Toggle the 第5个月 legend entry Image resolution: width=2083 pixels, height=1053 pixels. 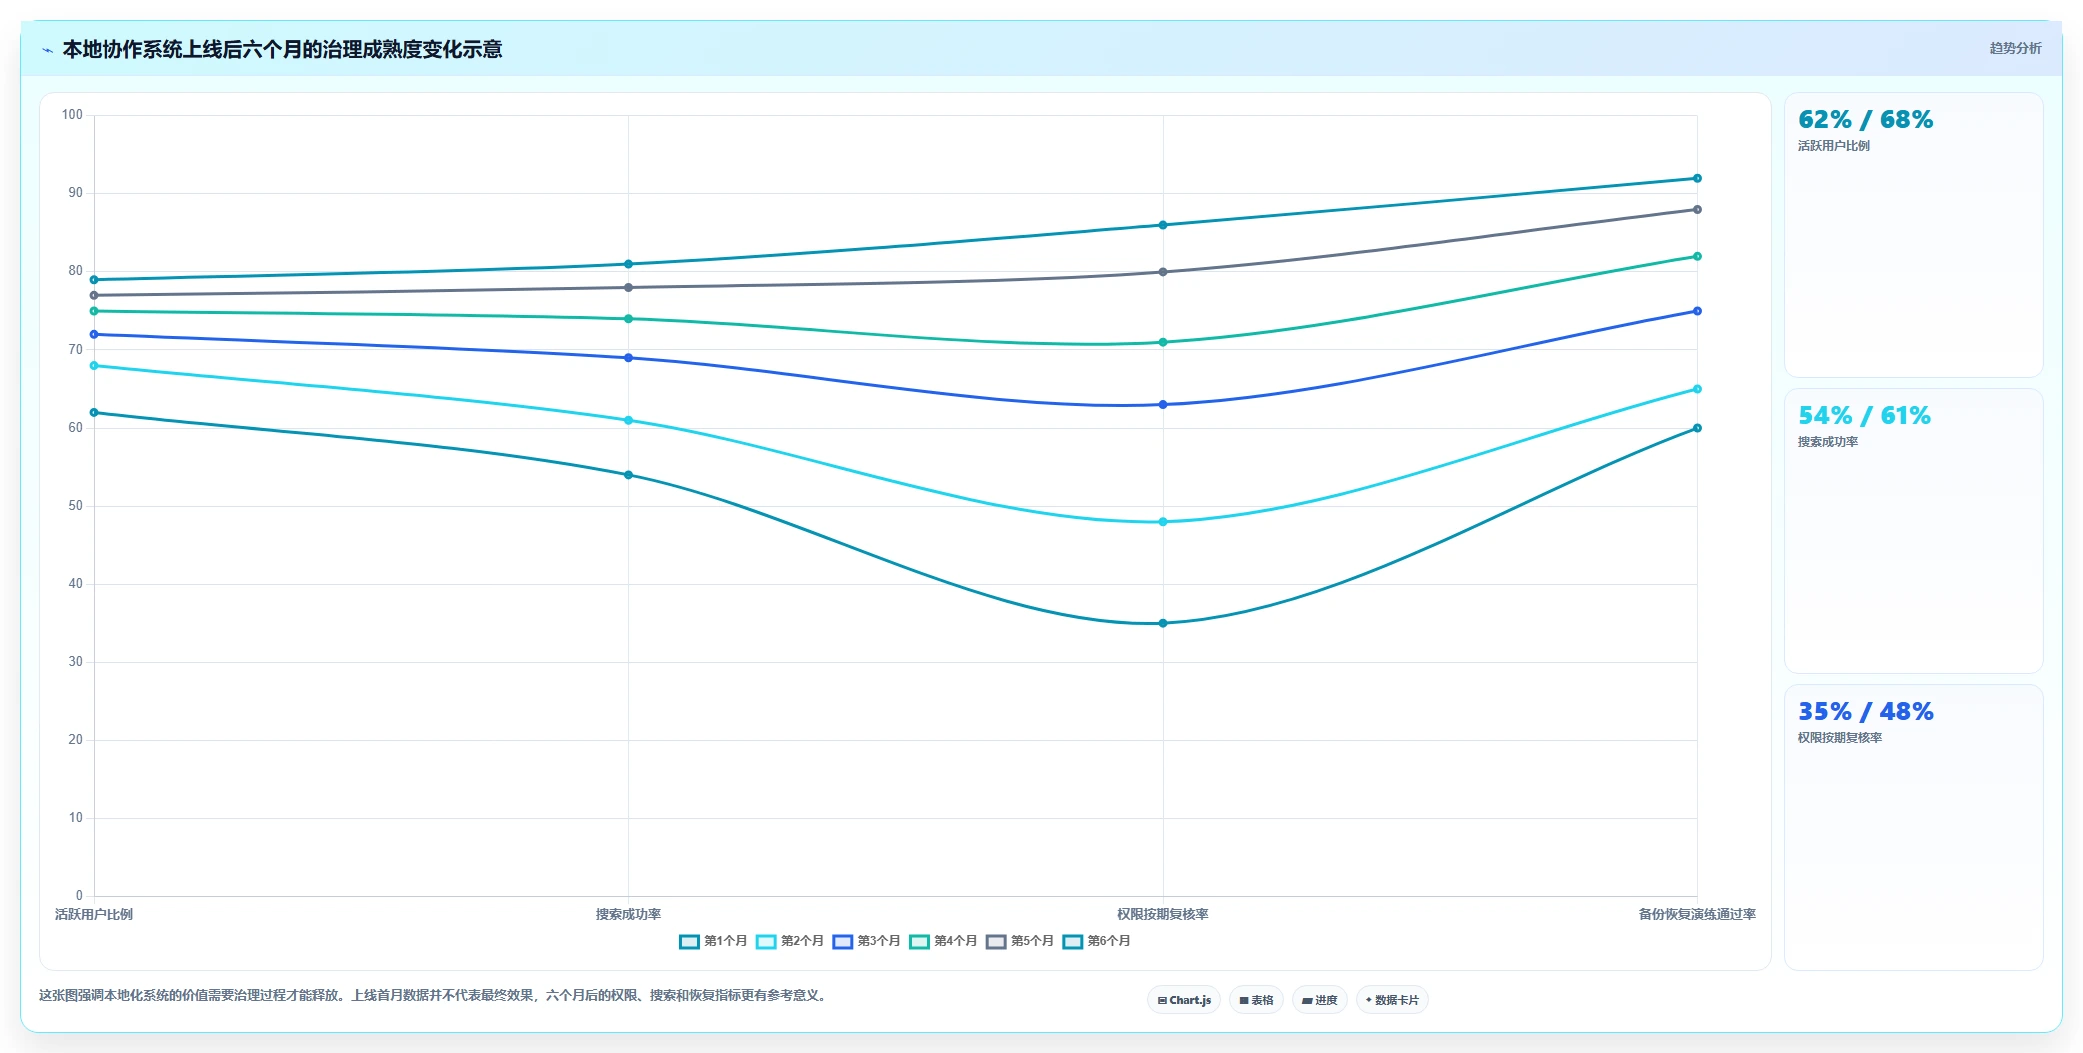pyautogui.click(x=1020, y=941)
